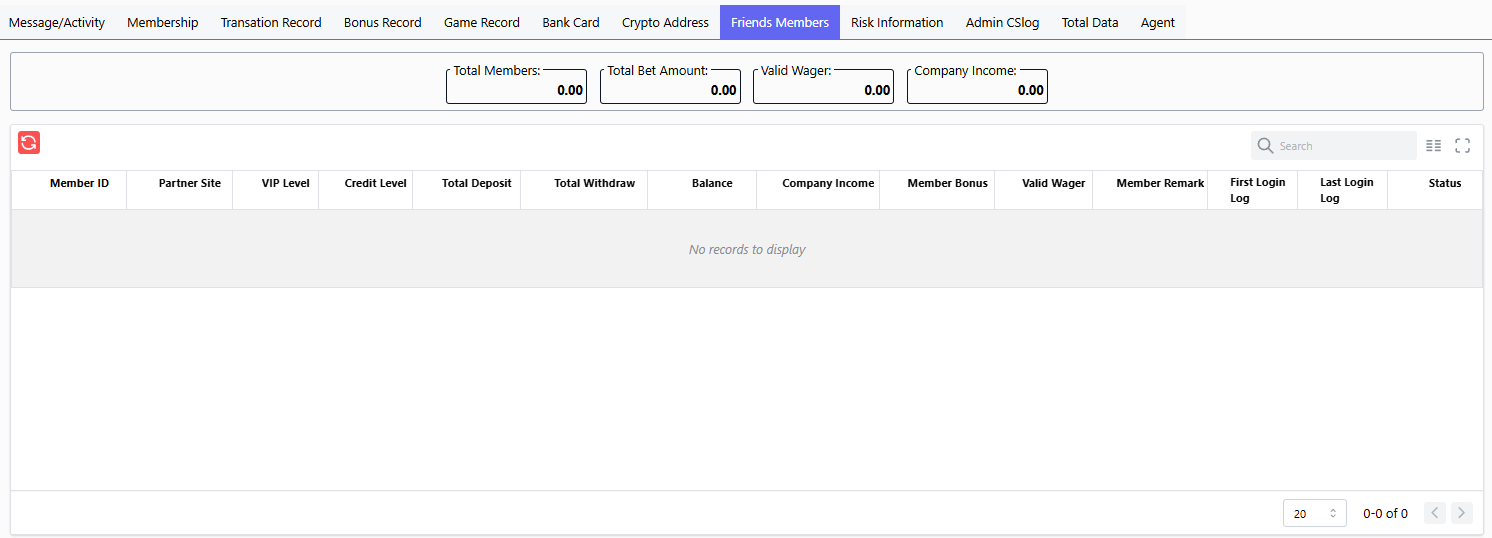
Task: Switch to the Message/Activity tab
Action: coord(57,22)
